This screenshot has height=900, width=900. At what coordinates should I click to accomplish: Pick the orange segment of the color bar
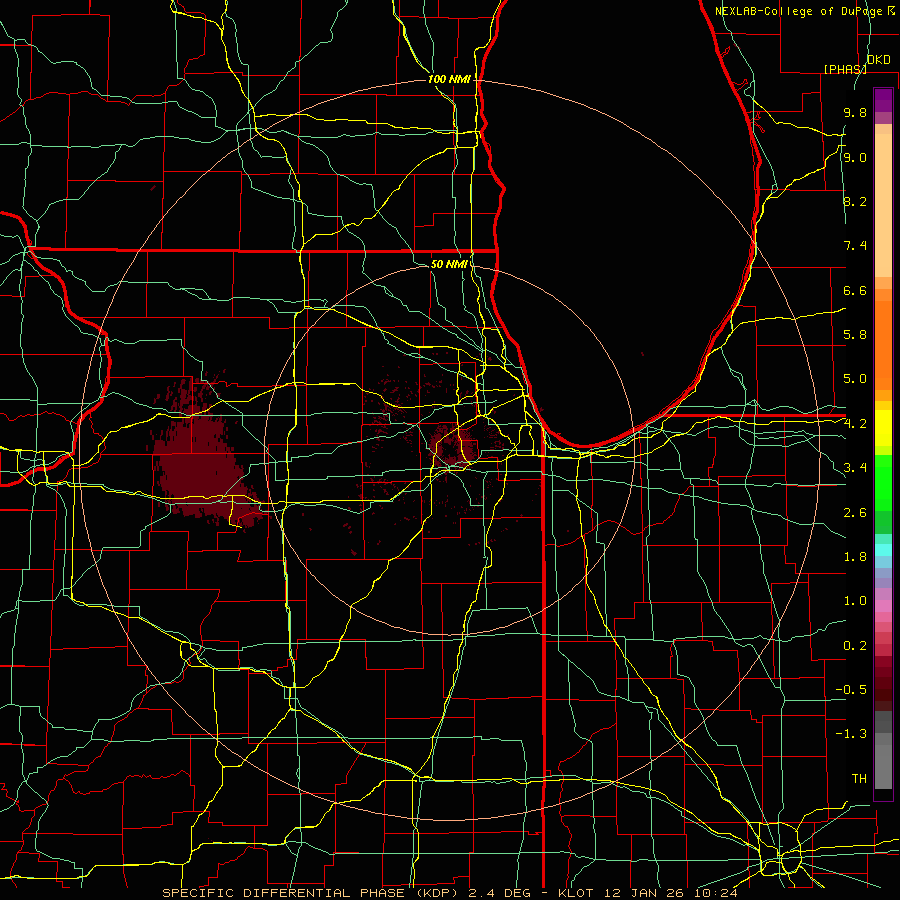883,345
